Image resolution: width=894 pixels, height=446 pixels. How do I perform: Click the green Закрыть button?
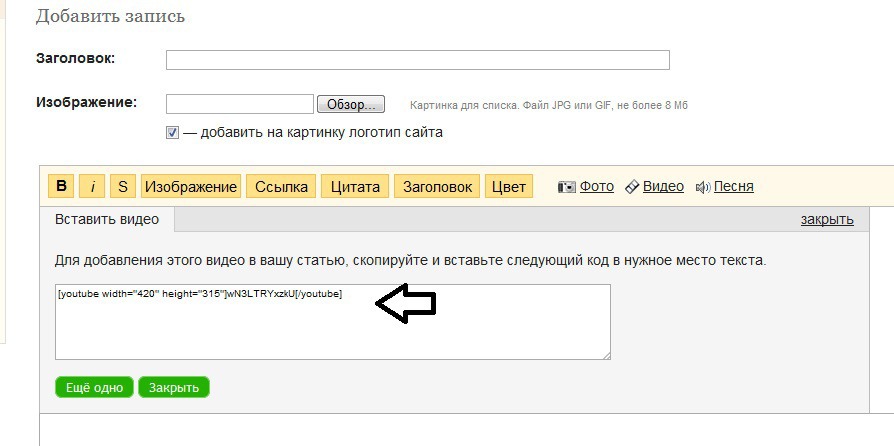tap(174, 388)
